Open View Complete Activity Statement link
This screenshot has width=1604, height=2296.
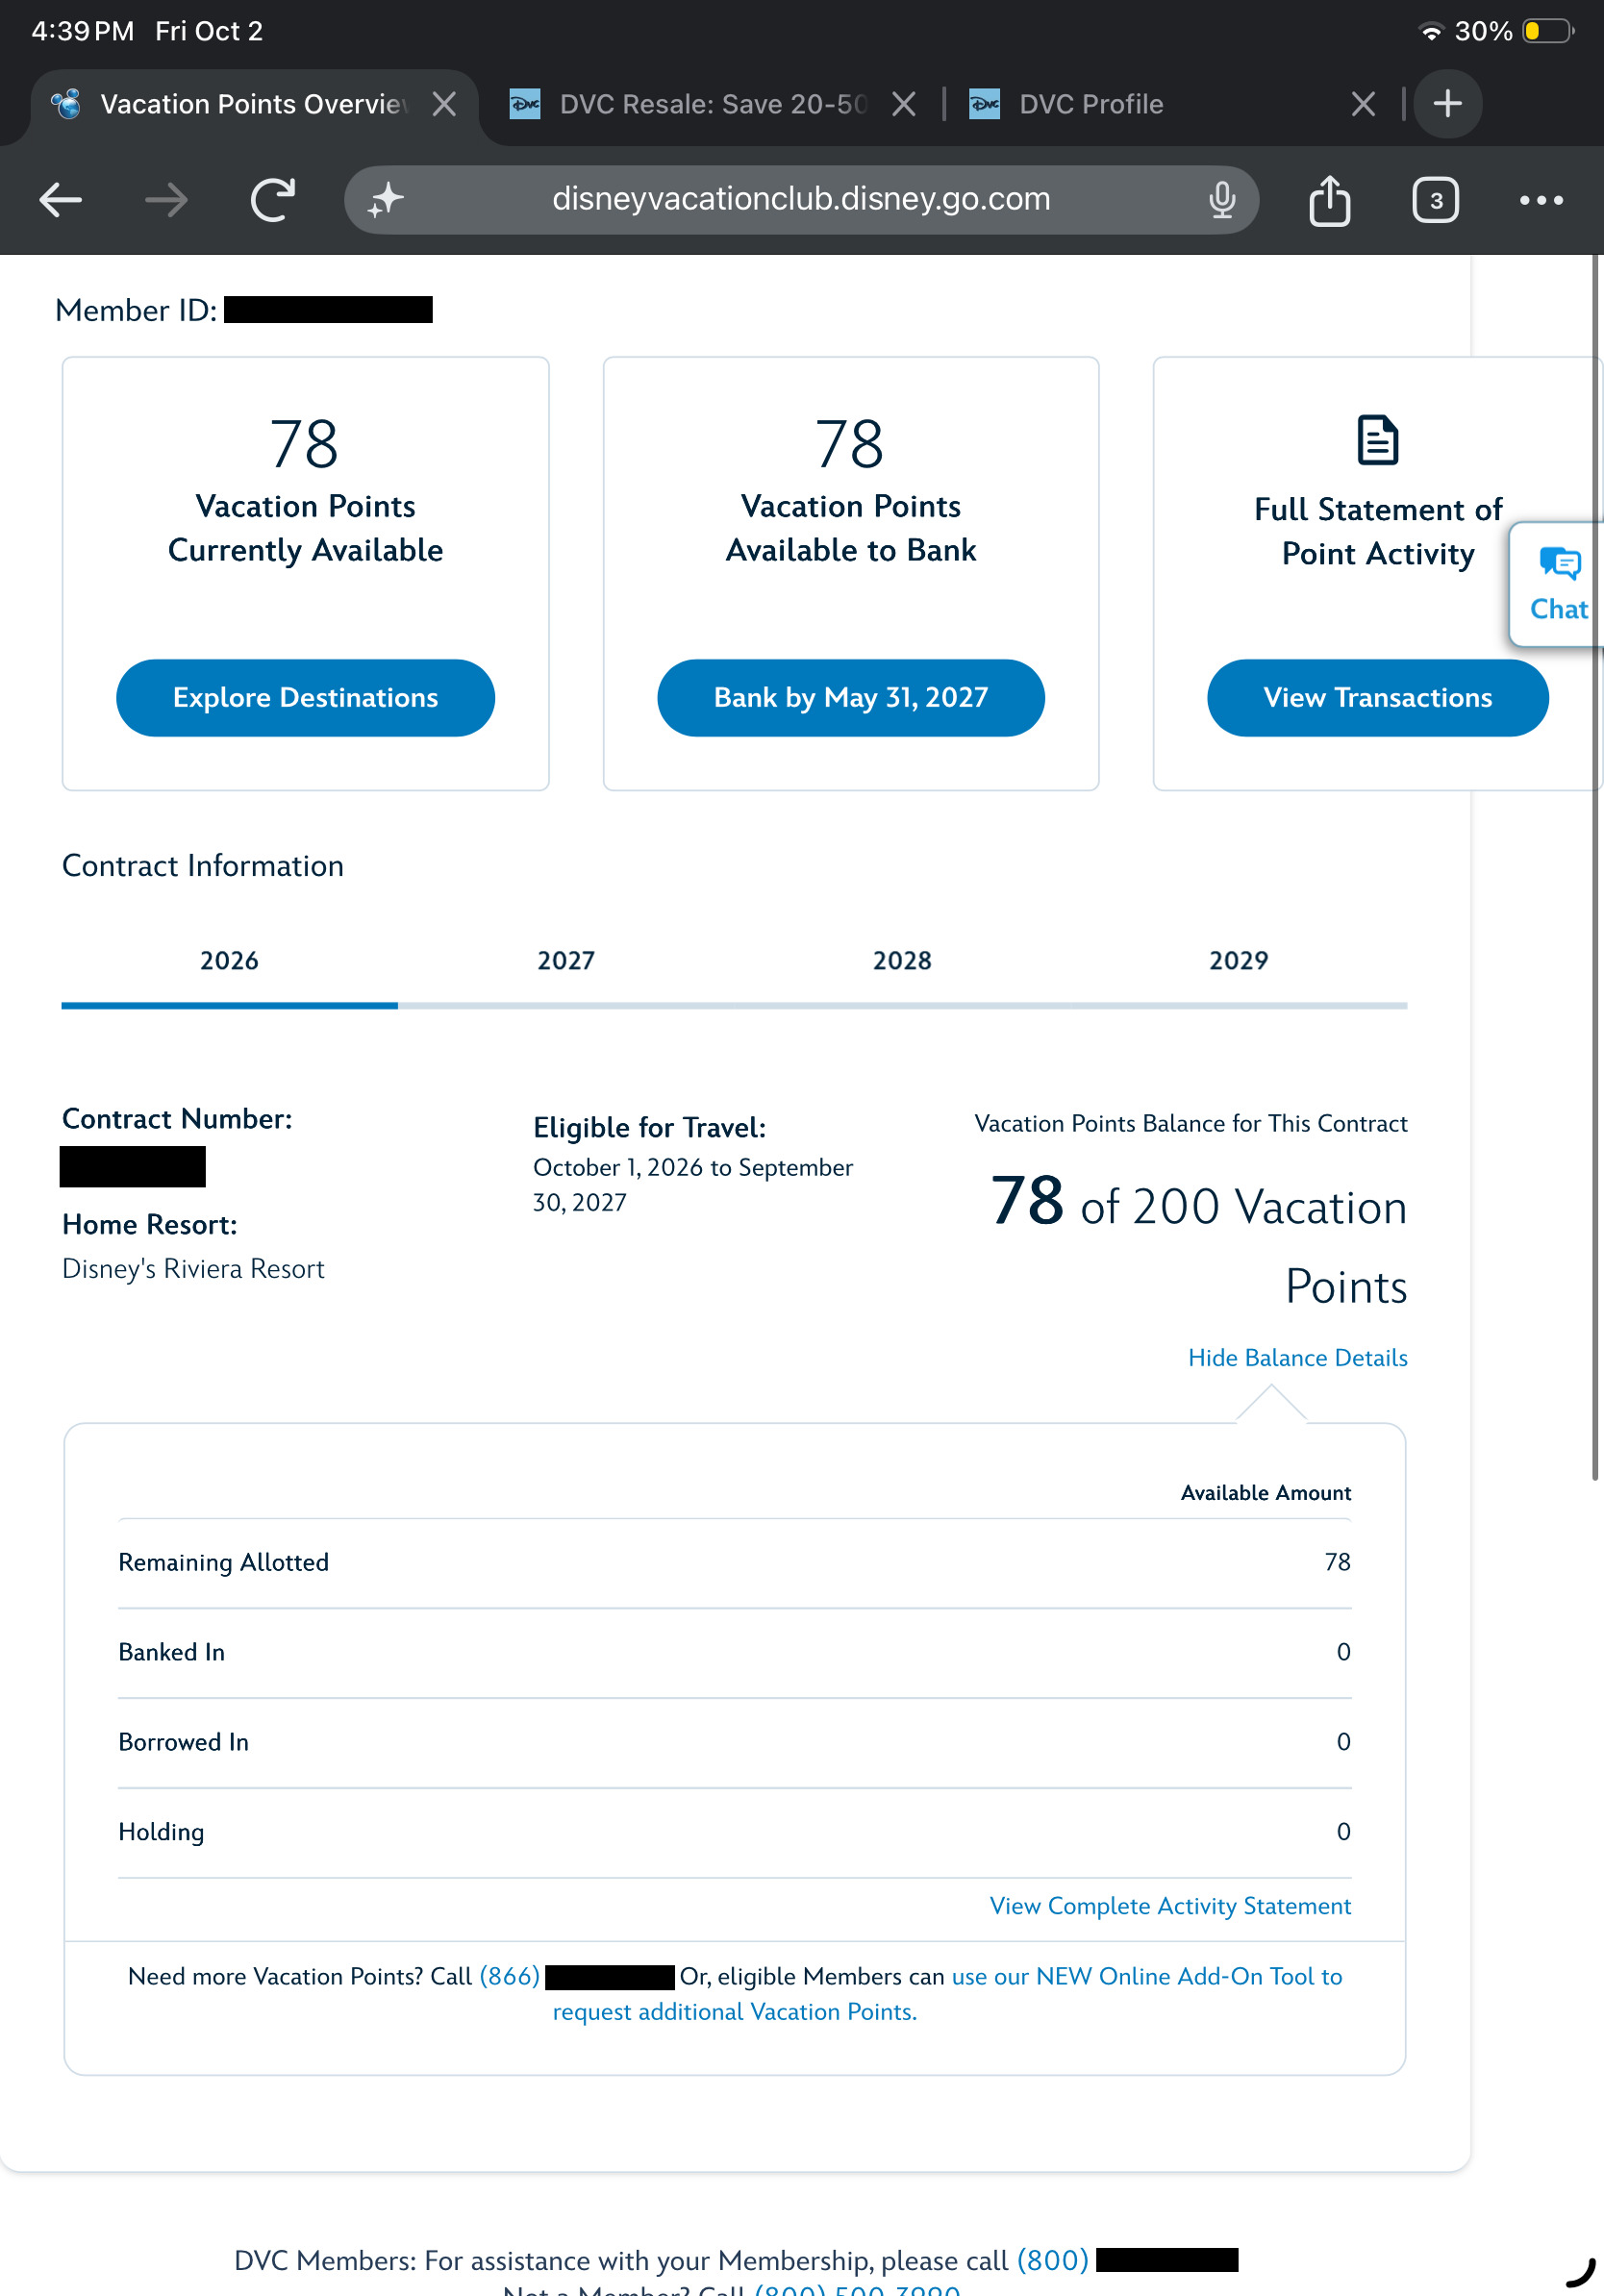point(1169,1905)
